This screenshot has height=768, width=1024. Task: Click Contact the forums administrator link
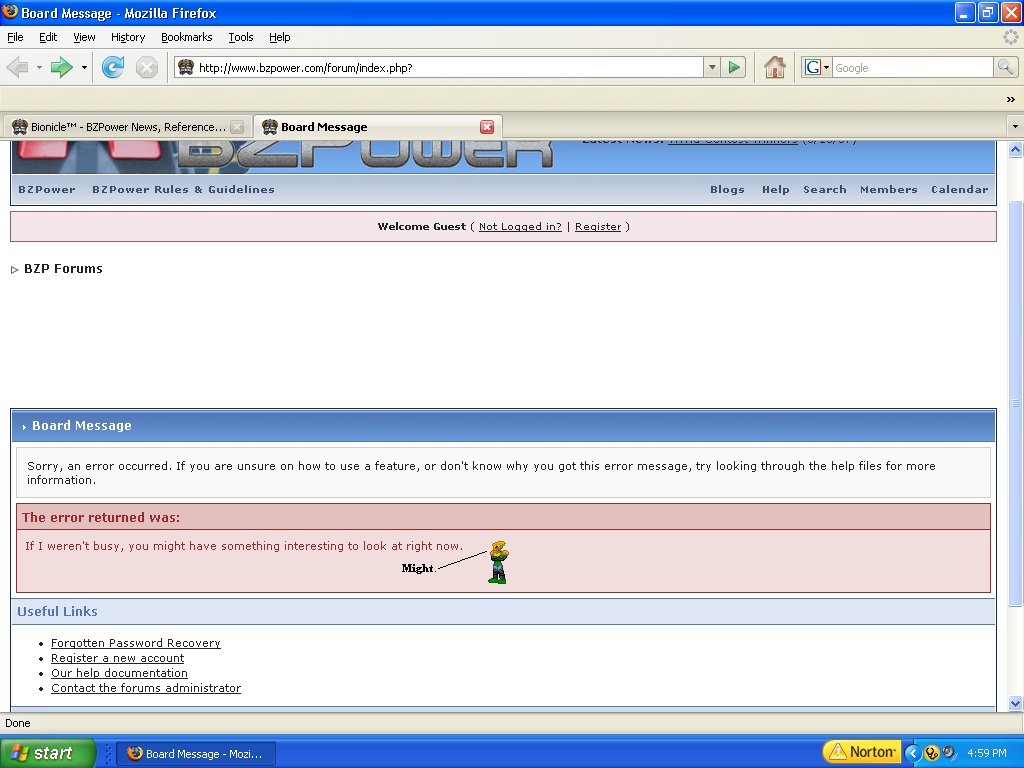146,688
